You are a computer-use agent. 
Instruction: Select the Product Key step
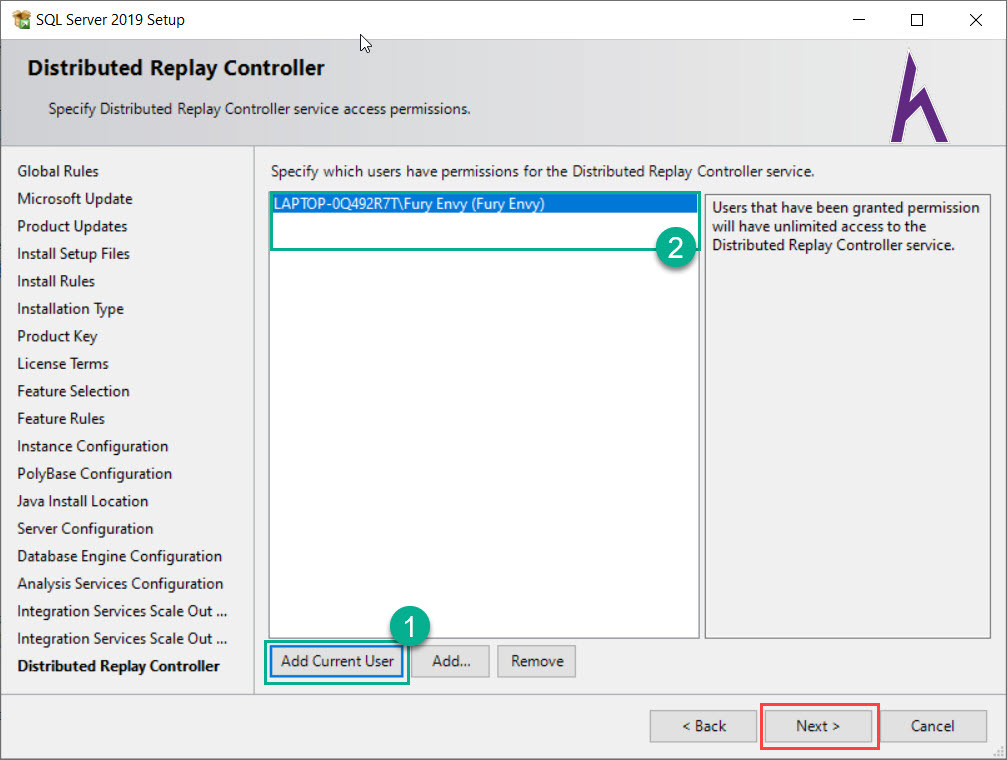pos(57,337)
